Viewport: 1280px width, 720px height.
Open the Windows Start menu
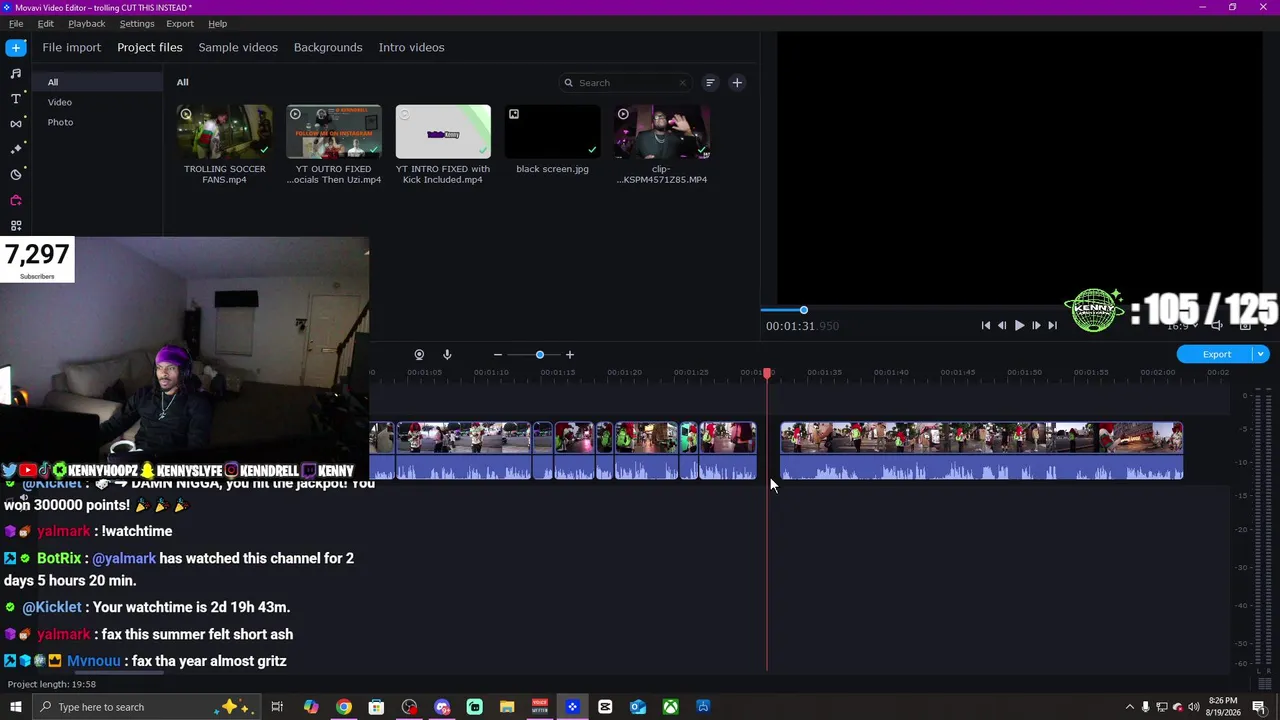click(x=16, y=707)
